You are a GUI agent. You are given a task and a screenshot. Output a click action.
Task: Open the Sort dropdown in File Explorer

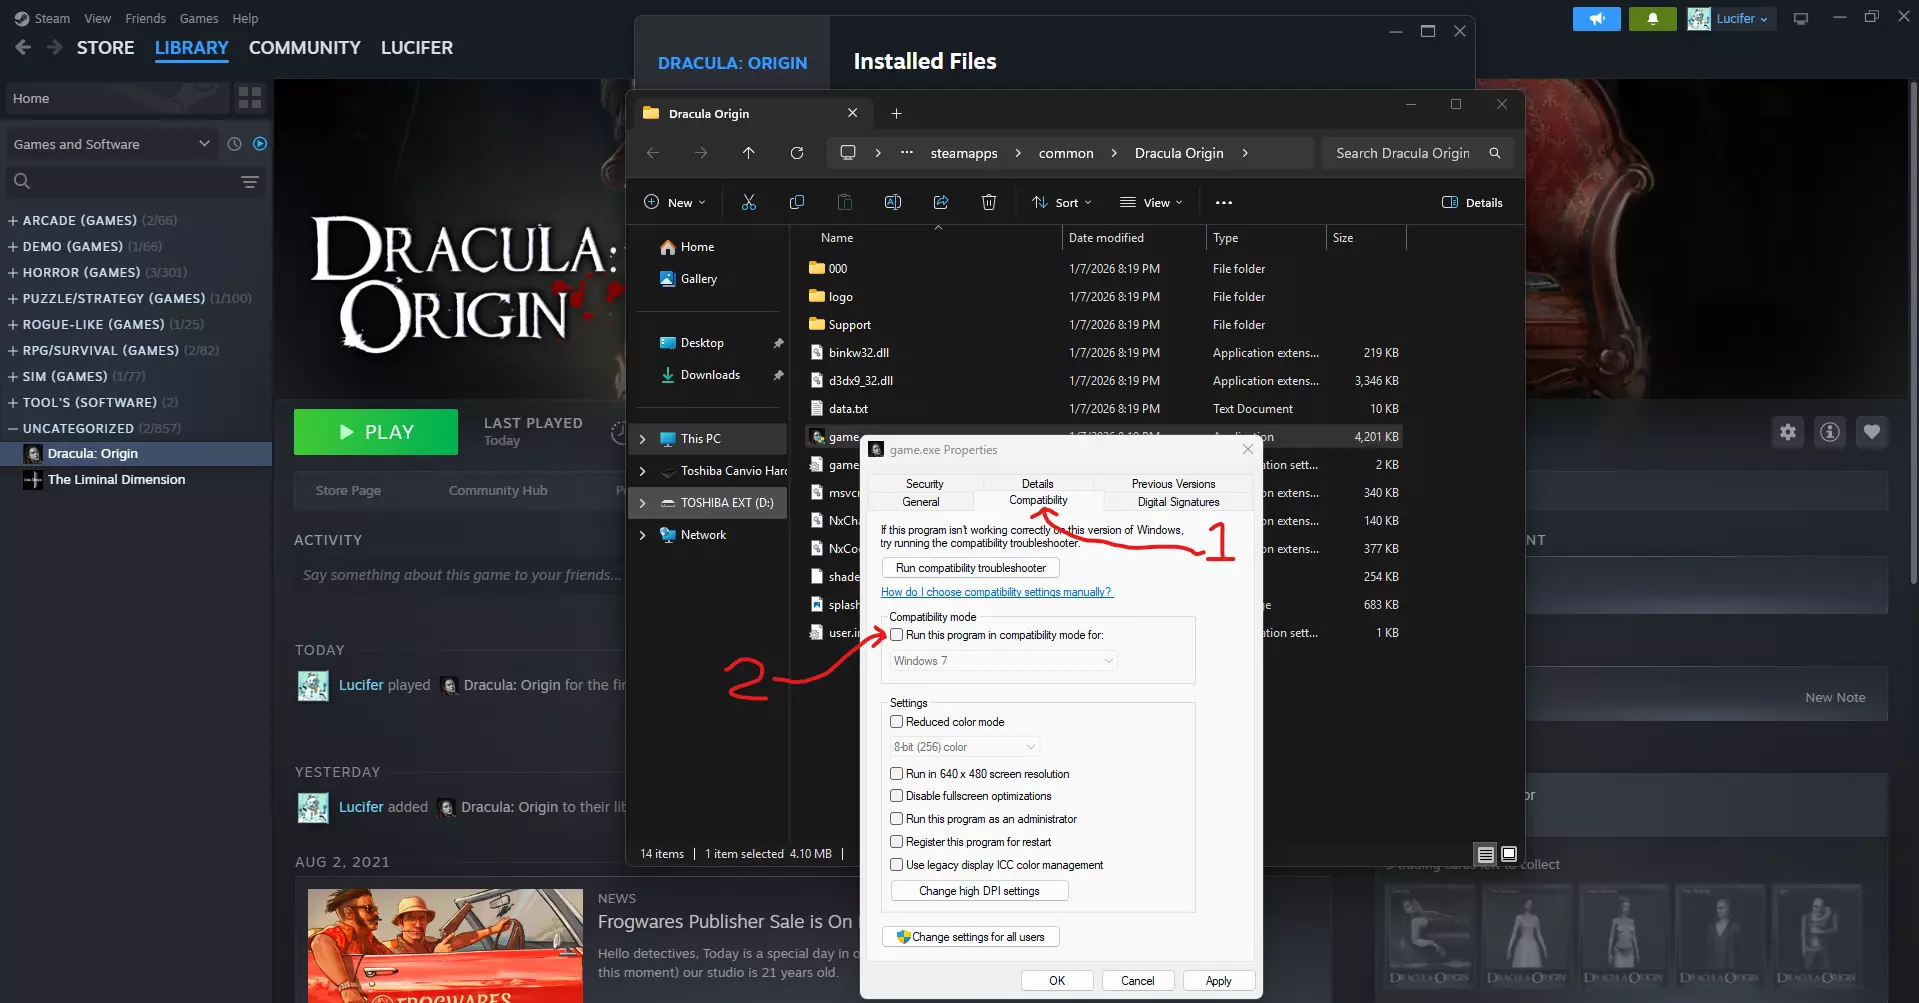(1062, 202)
